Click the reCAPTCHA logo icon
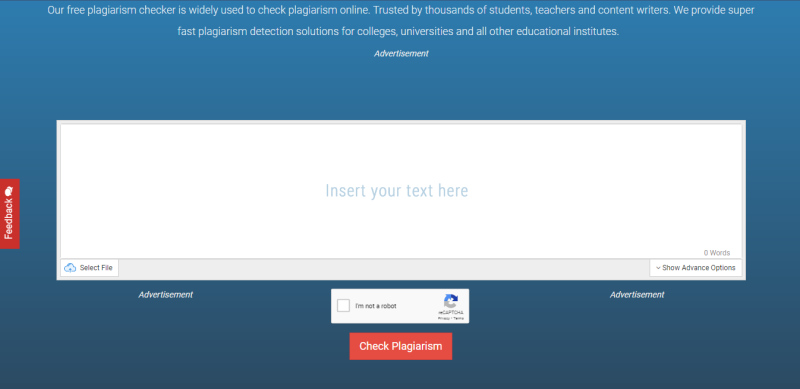Screen dimensions: 800x389 click(x=451, y=301)
